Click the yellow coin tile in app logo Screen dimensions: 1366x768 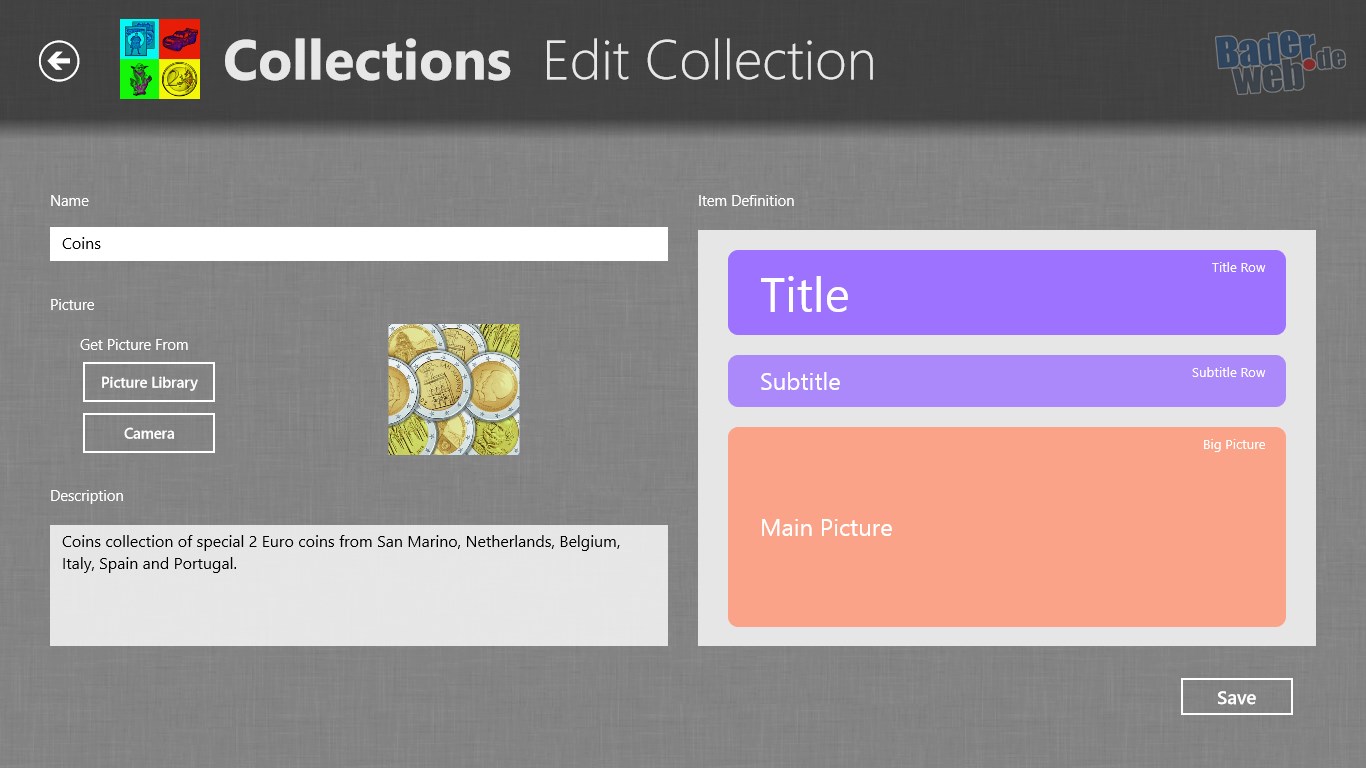(180, 79)
